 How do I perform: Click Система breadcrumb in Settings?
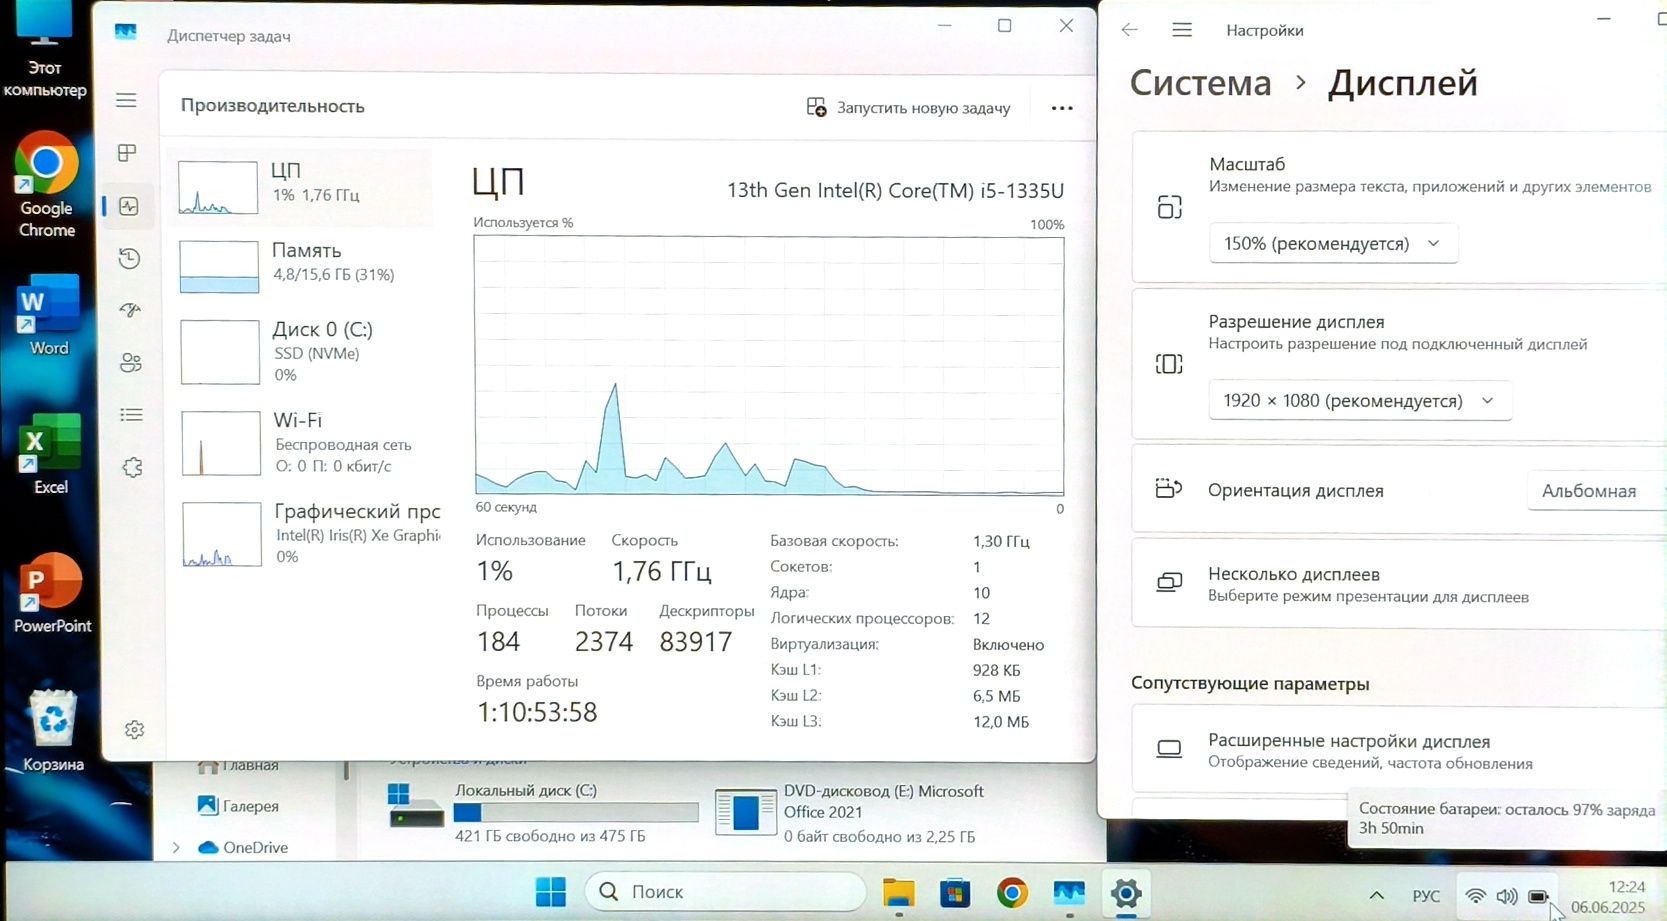pos(1200,83)
